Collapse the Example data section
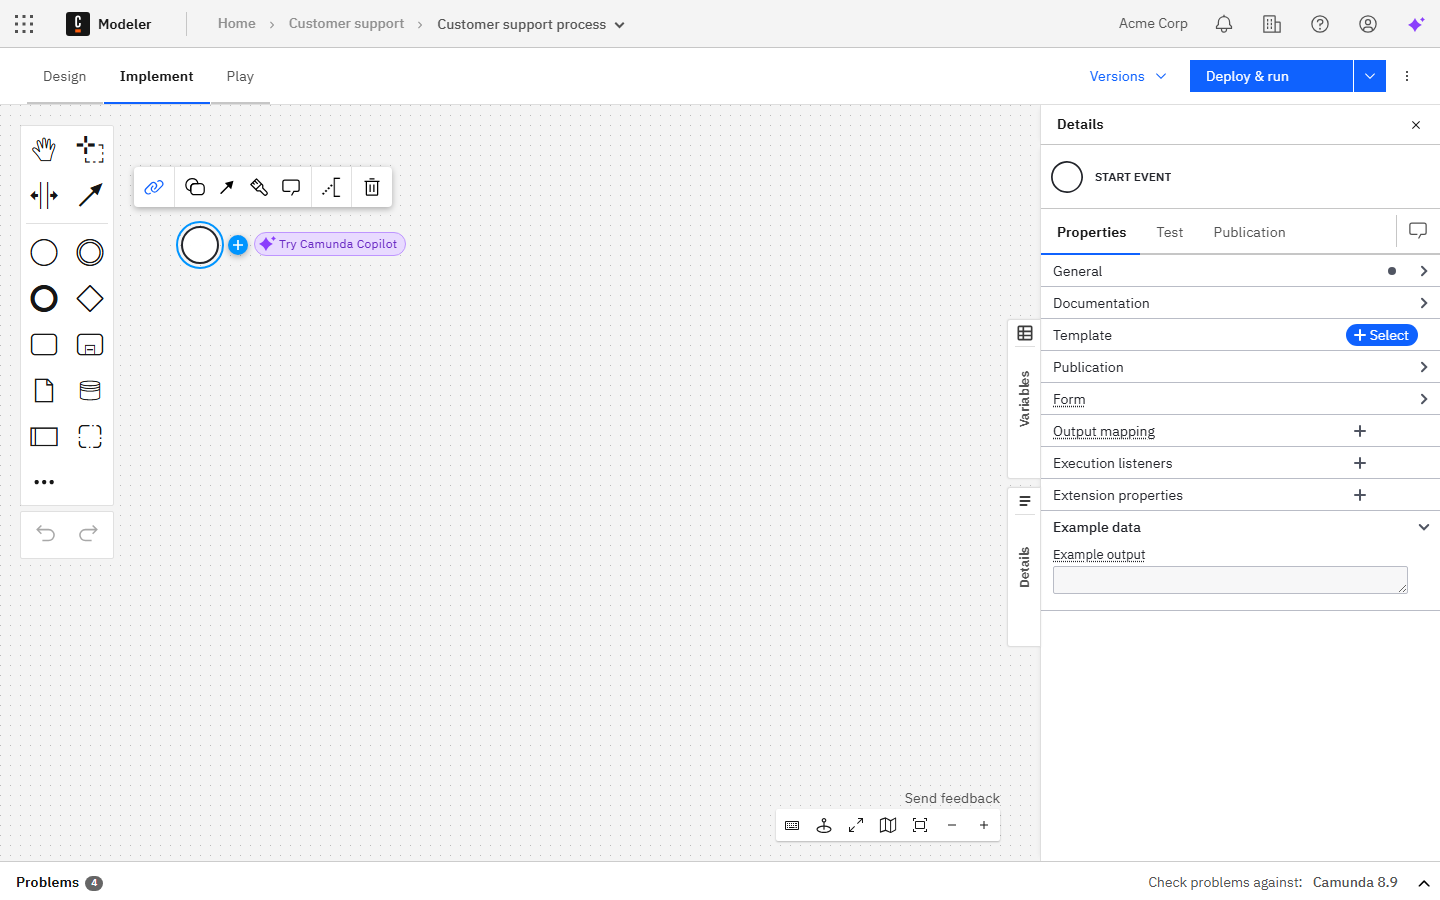This screenshot has height=900, width=1440. (x=1423, y=527)
